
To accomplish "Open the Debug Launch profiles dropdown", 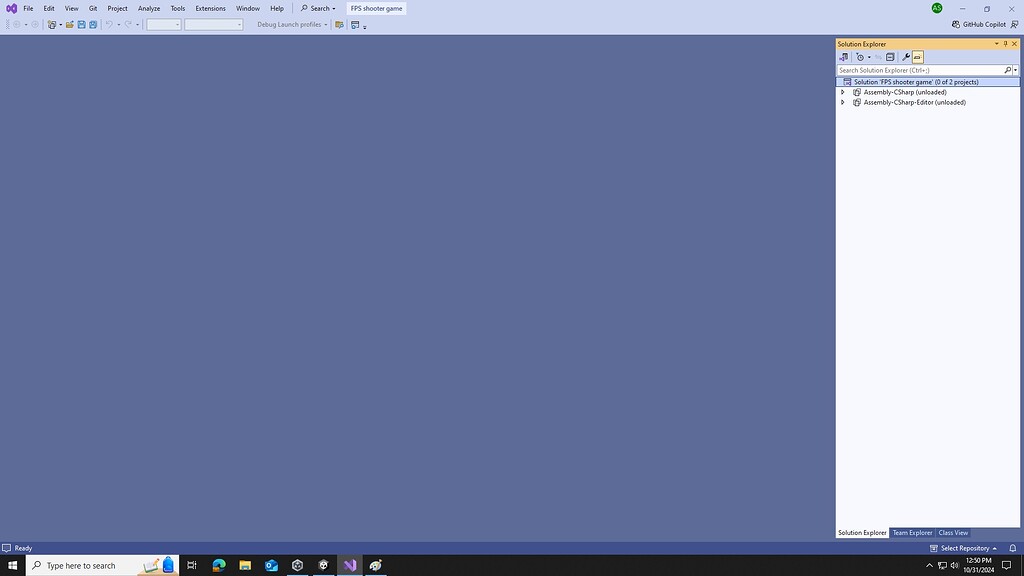I will [325, 24].
